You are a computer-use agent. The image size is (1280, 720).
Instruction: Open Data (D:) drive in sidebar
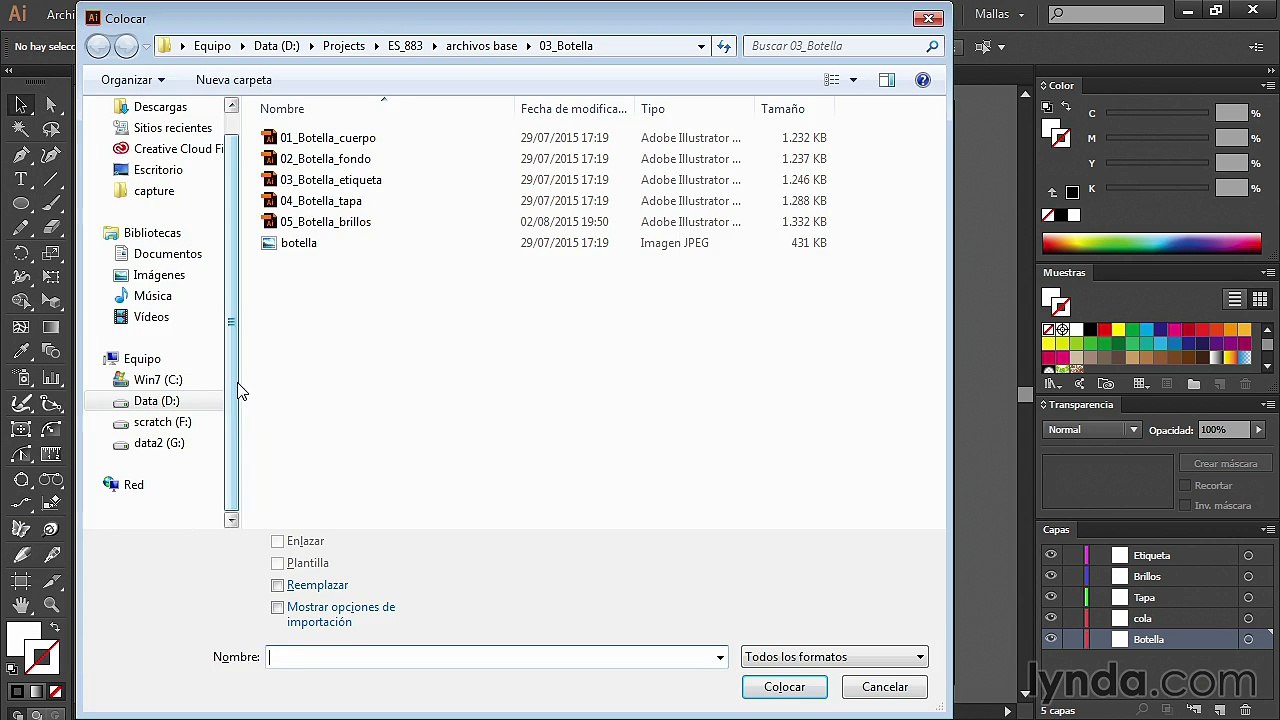(157, 401)
